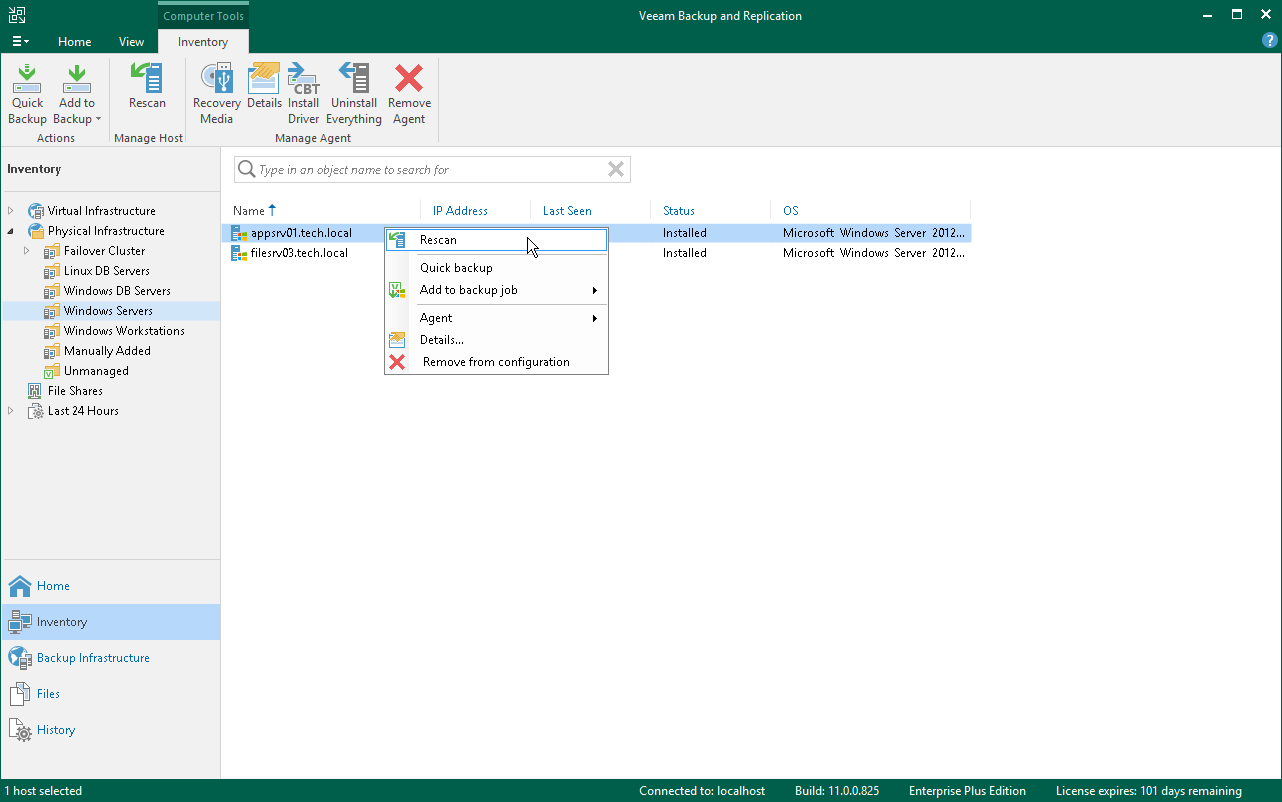
Task: Expand the Last 24 Hours tree node
Action: point(11,411)
